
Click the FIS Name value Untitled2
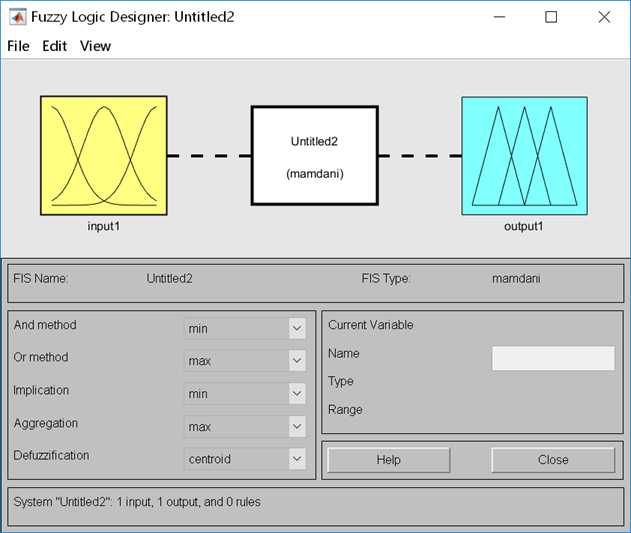[169, 279]
